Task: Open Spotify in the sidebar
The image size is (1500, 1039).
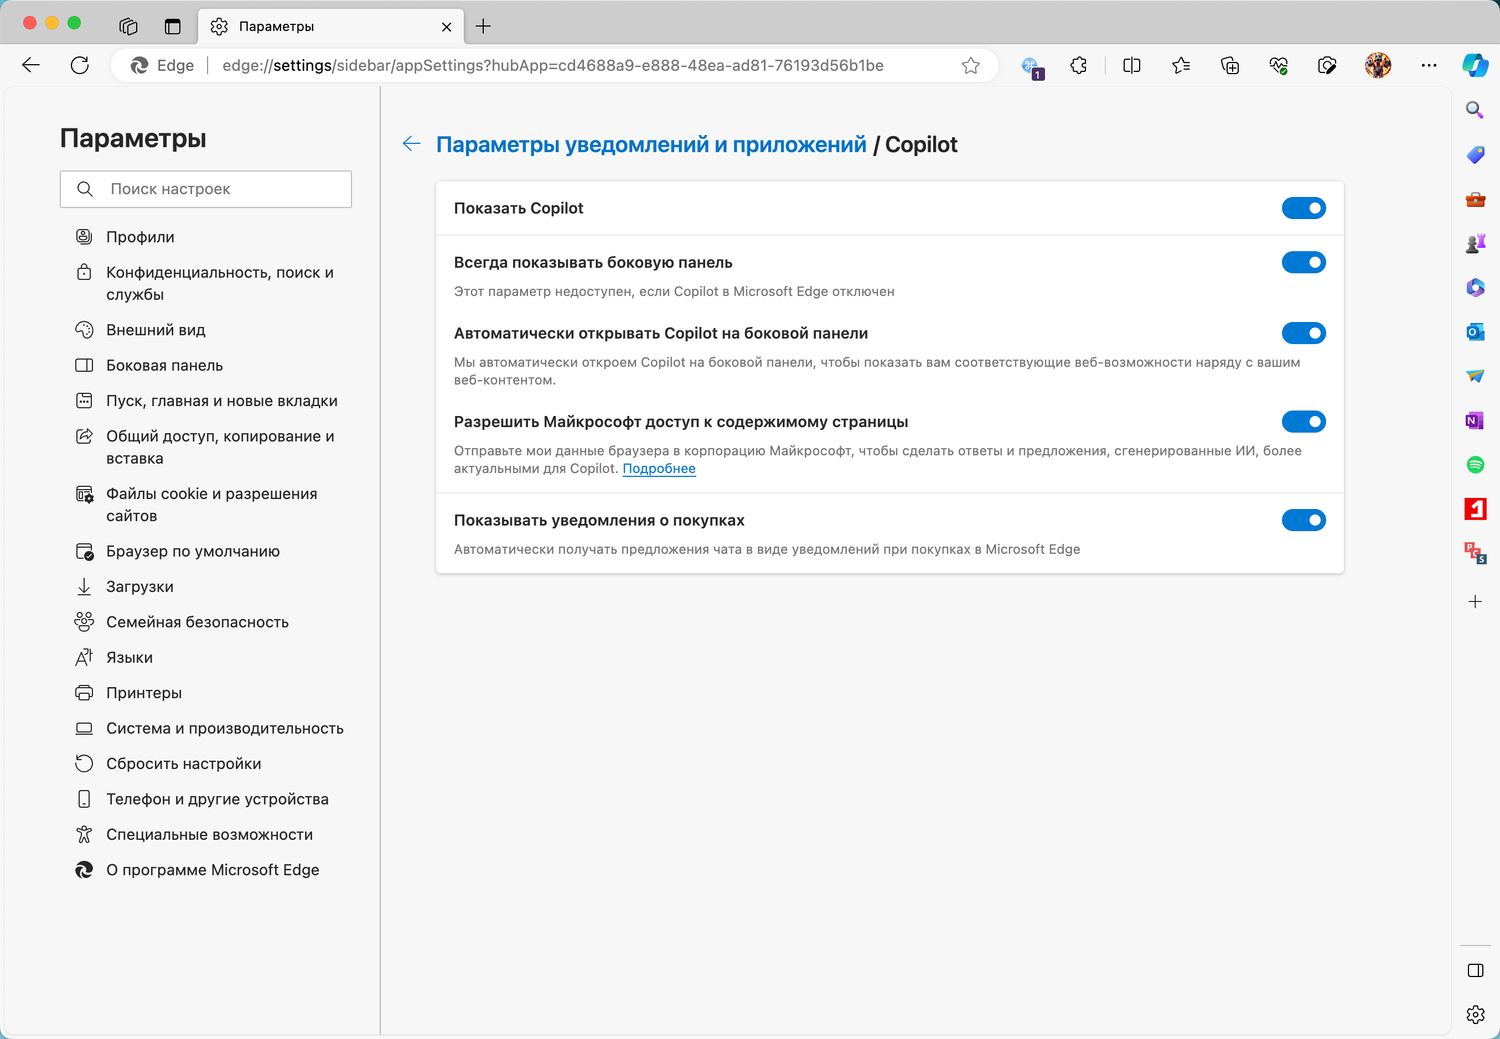Action: click(1475, 464)
